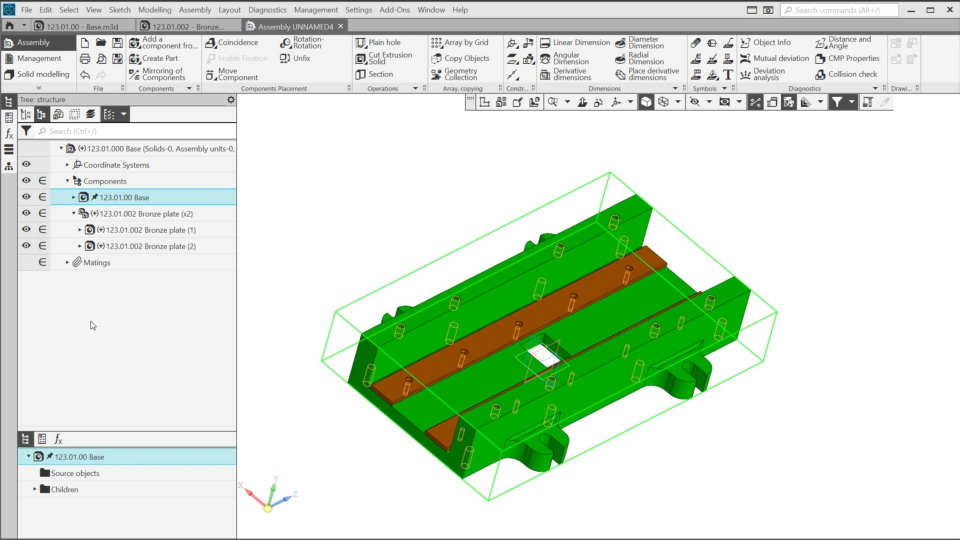The width and height of the screenshot is (960, 540).
Task: Select the Plain hole operation
Action: (x=378, y=43)
